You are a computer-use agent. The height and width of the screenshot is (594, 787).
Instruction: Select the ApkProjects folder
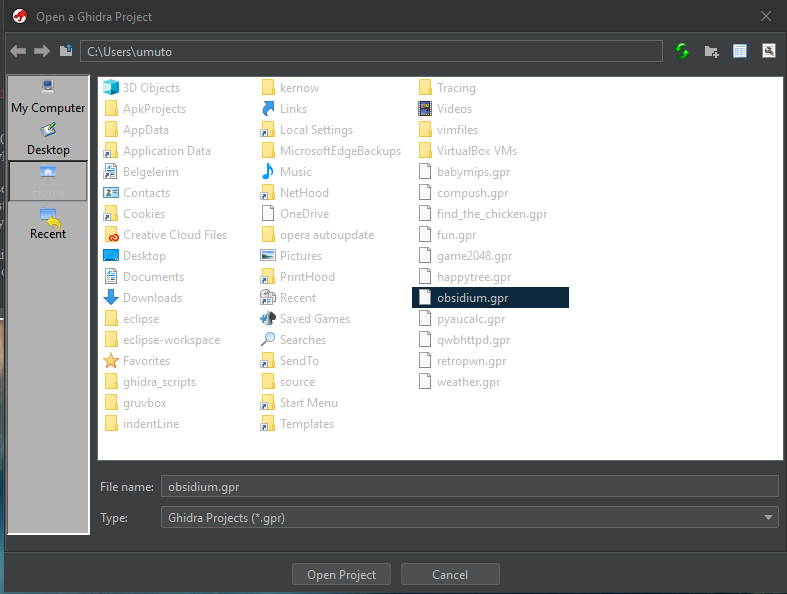[x=146, y=108]
